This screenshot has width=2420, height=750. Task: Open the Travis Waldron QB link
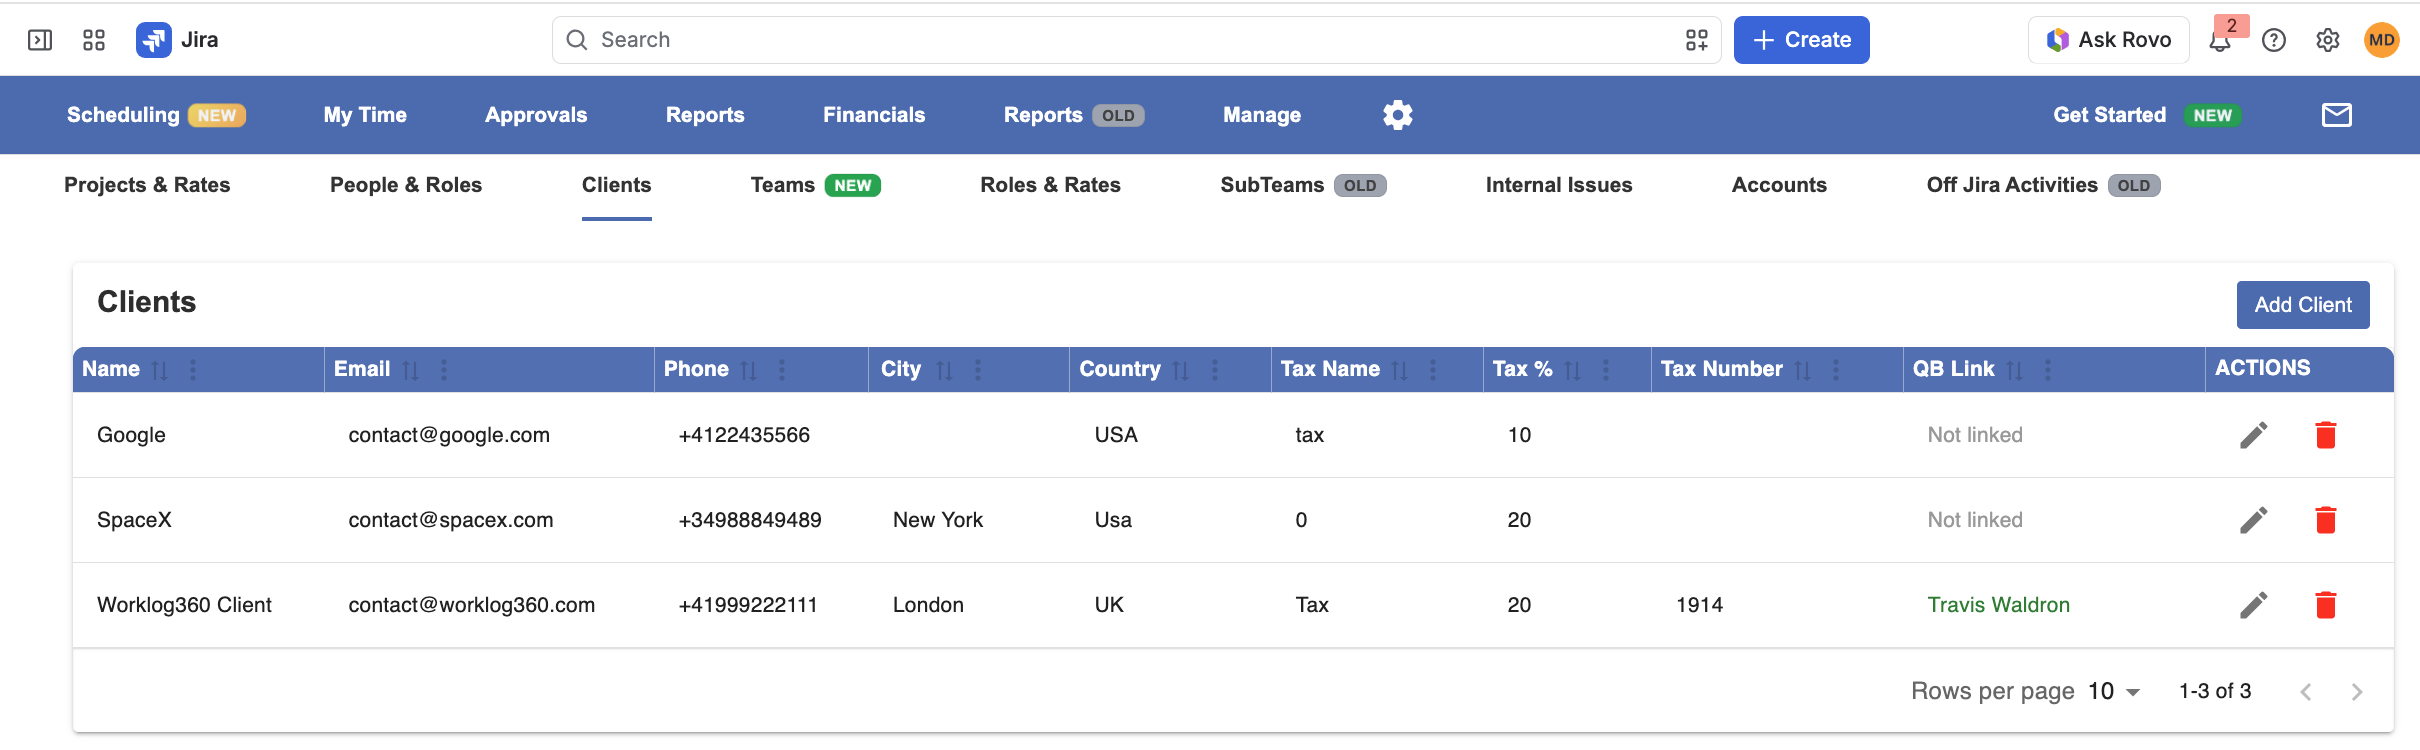click(x=1999, y=605)
